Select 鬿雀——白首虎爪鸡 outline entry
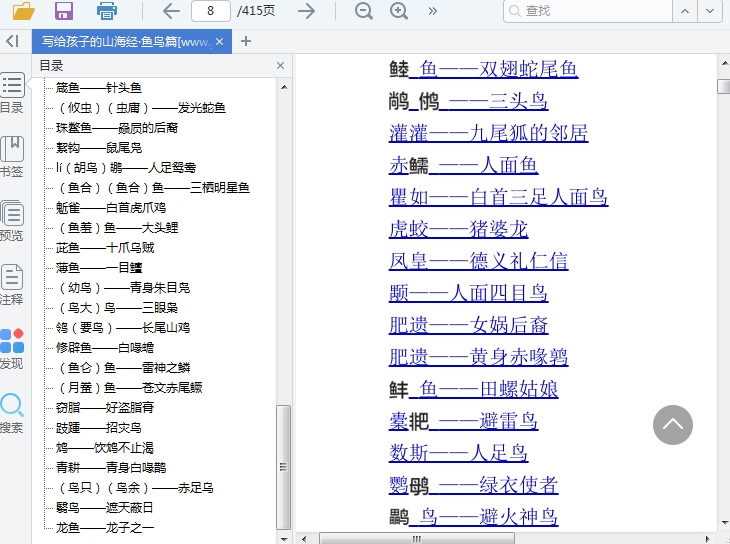730x544 pixels. (x=111, y=208)
